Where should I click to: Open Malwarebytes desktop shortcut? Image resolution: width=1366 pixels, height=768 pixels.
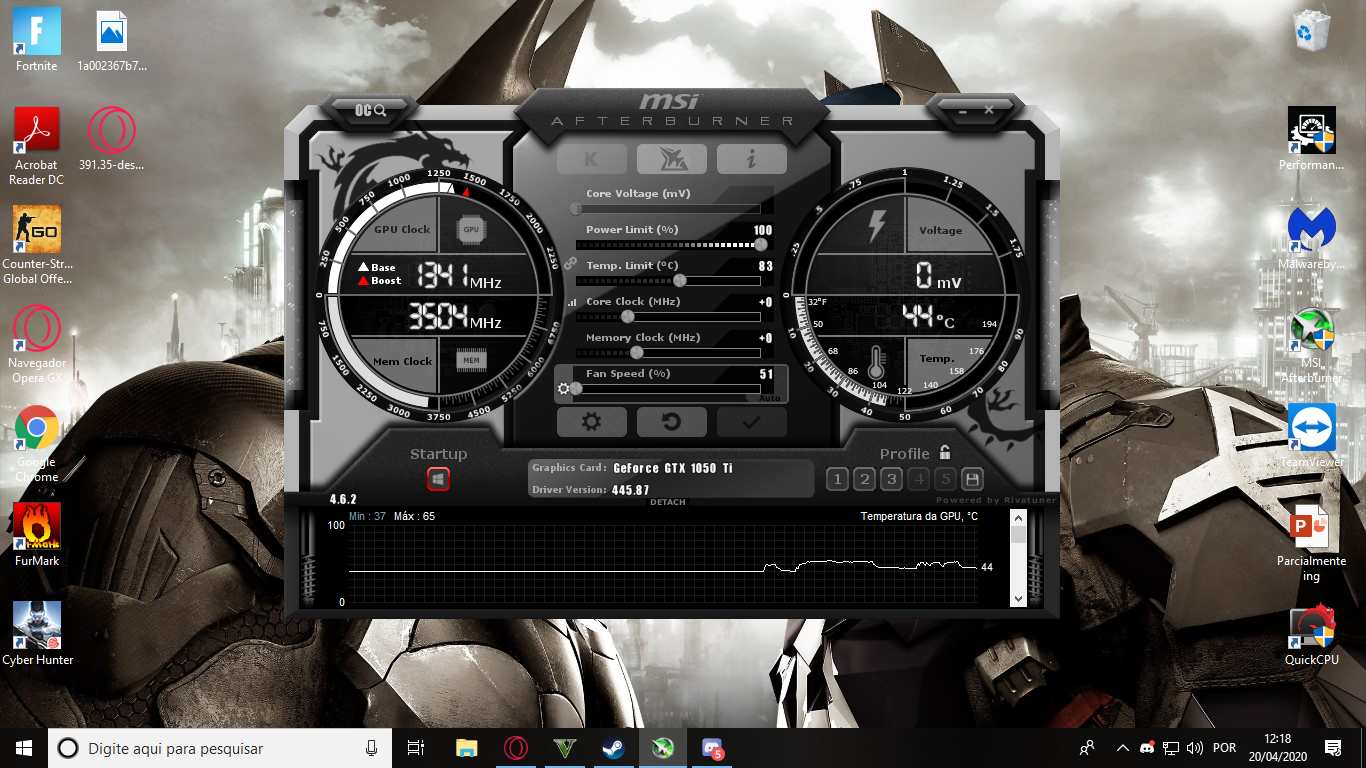click(1311, 238)
